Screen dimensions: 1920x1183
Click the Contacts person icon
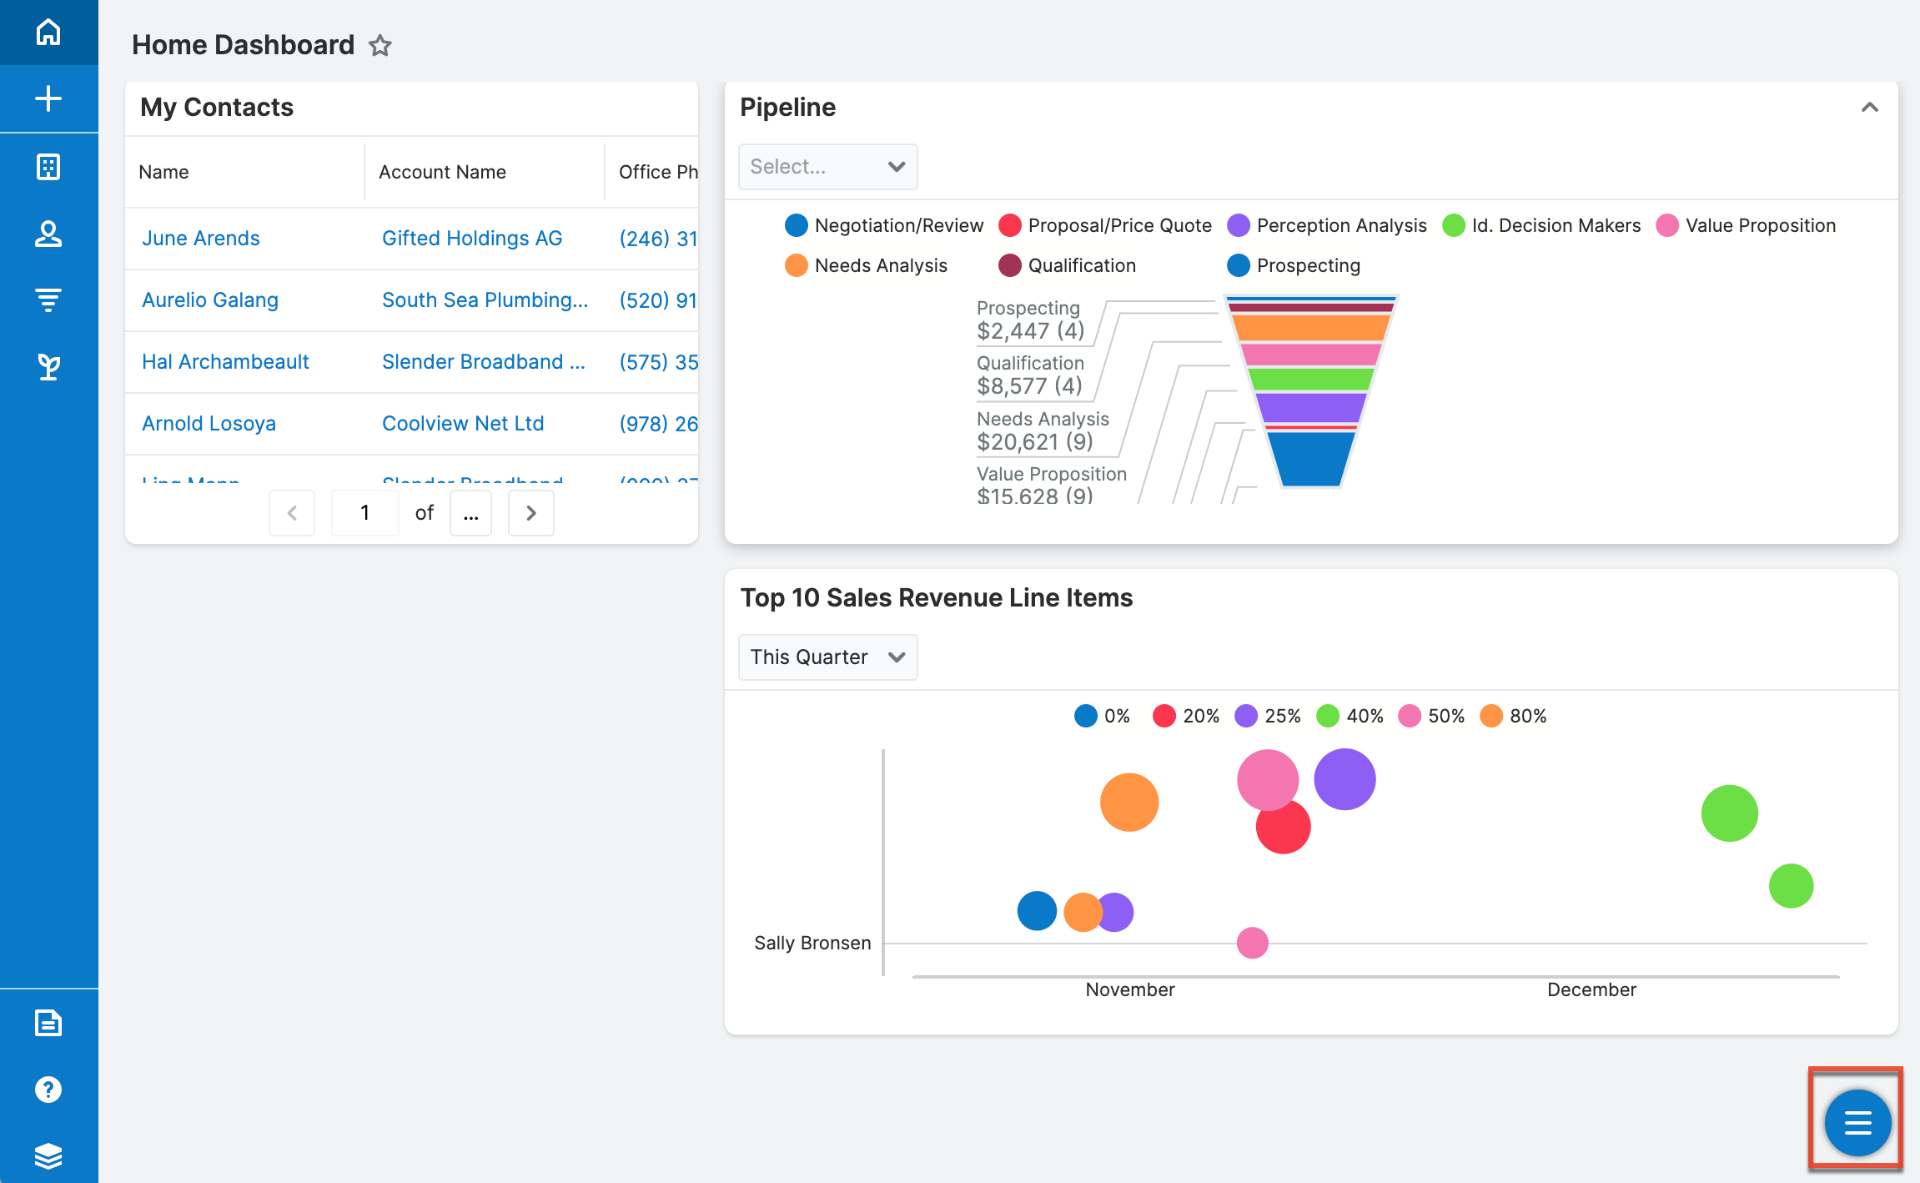(48, 233)
